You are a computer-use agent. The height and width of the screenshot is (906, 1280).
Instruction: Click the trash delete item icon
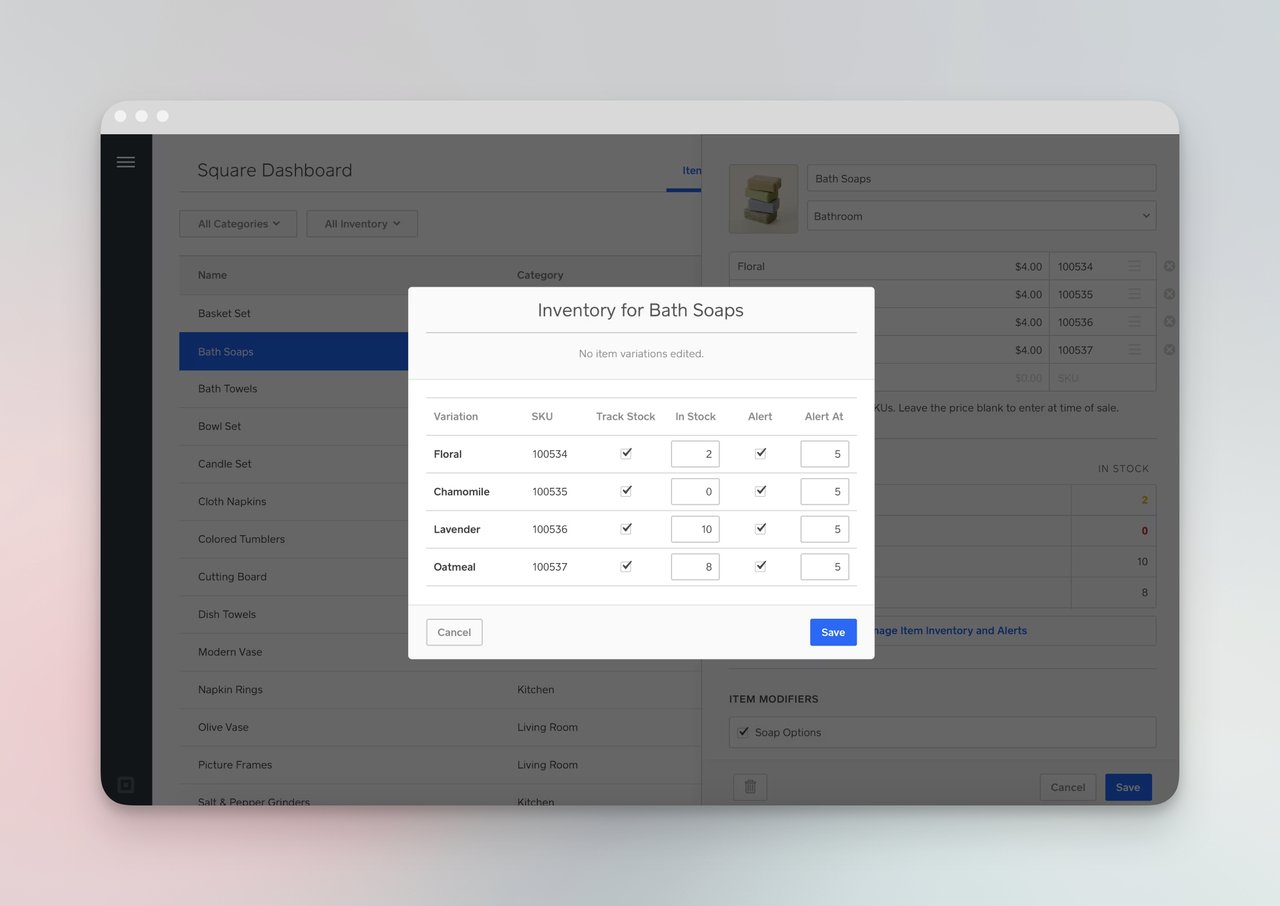[x=750, y=788]
